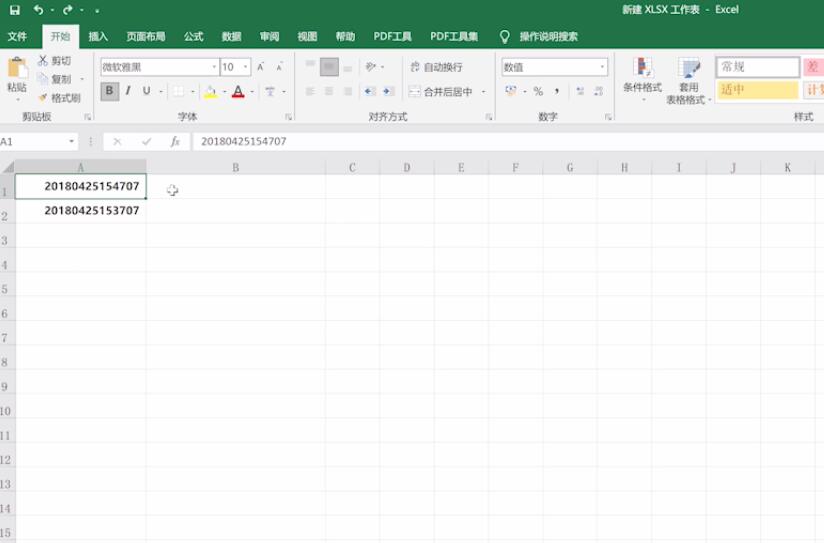Align text to vertical middle
Viewport: 824px width, 543px height.
pyautogui.click(x=329, y=66)
